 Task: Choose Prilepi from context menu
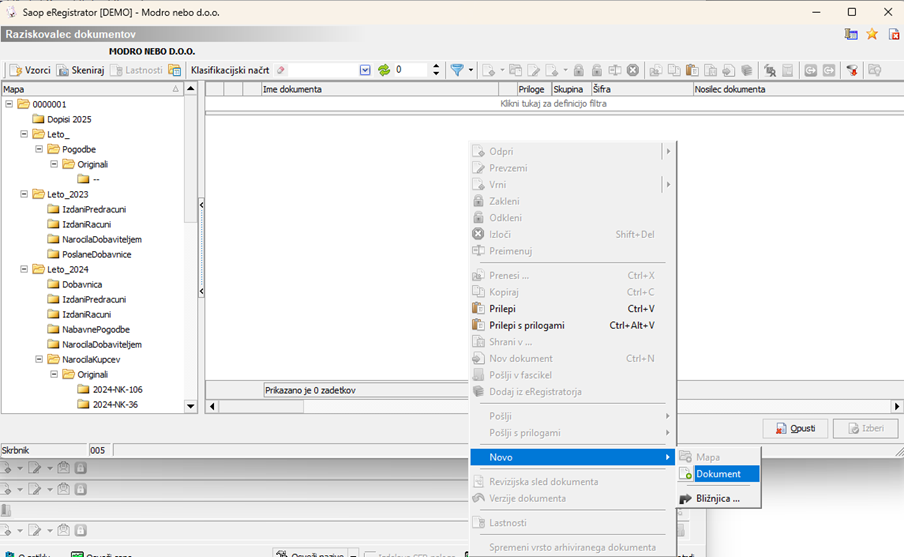point(502,309)
